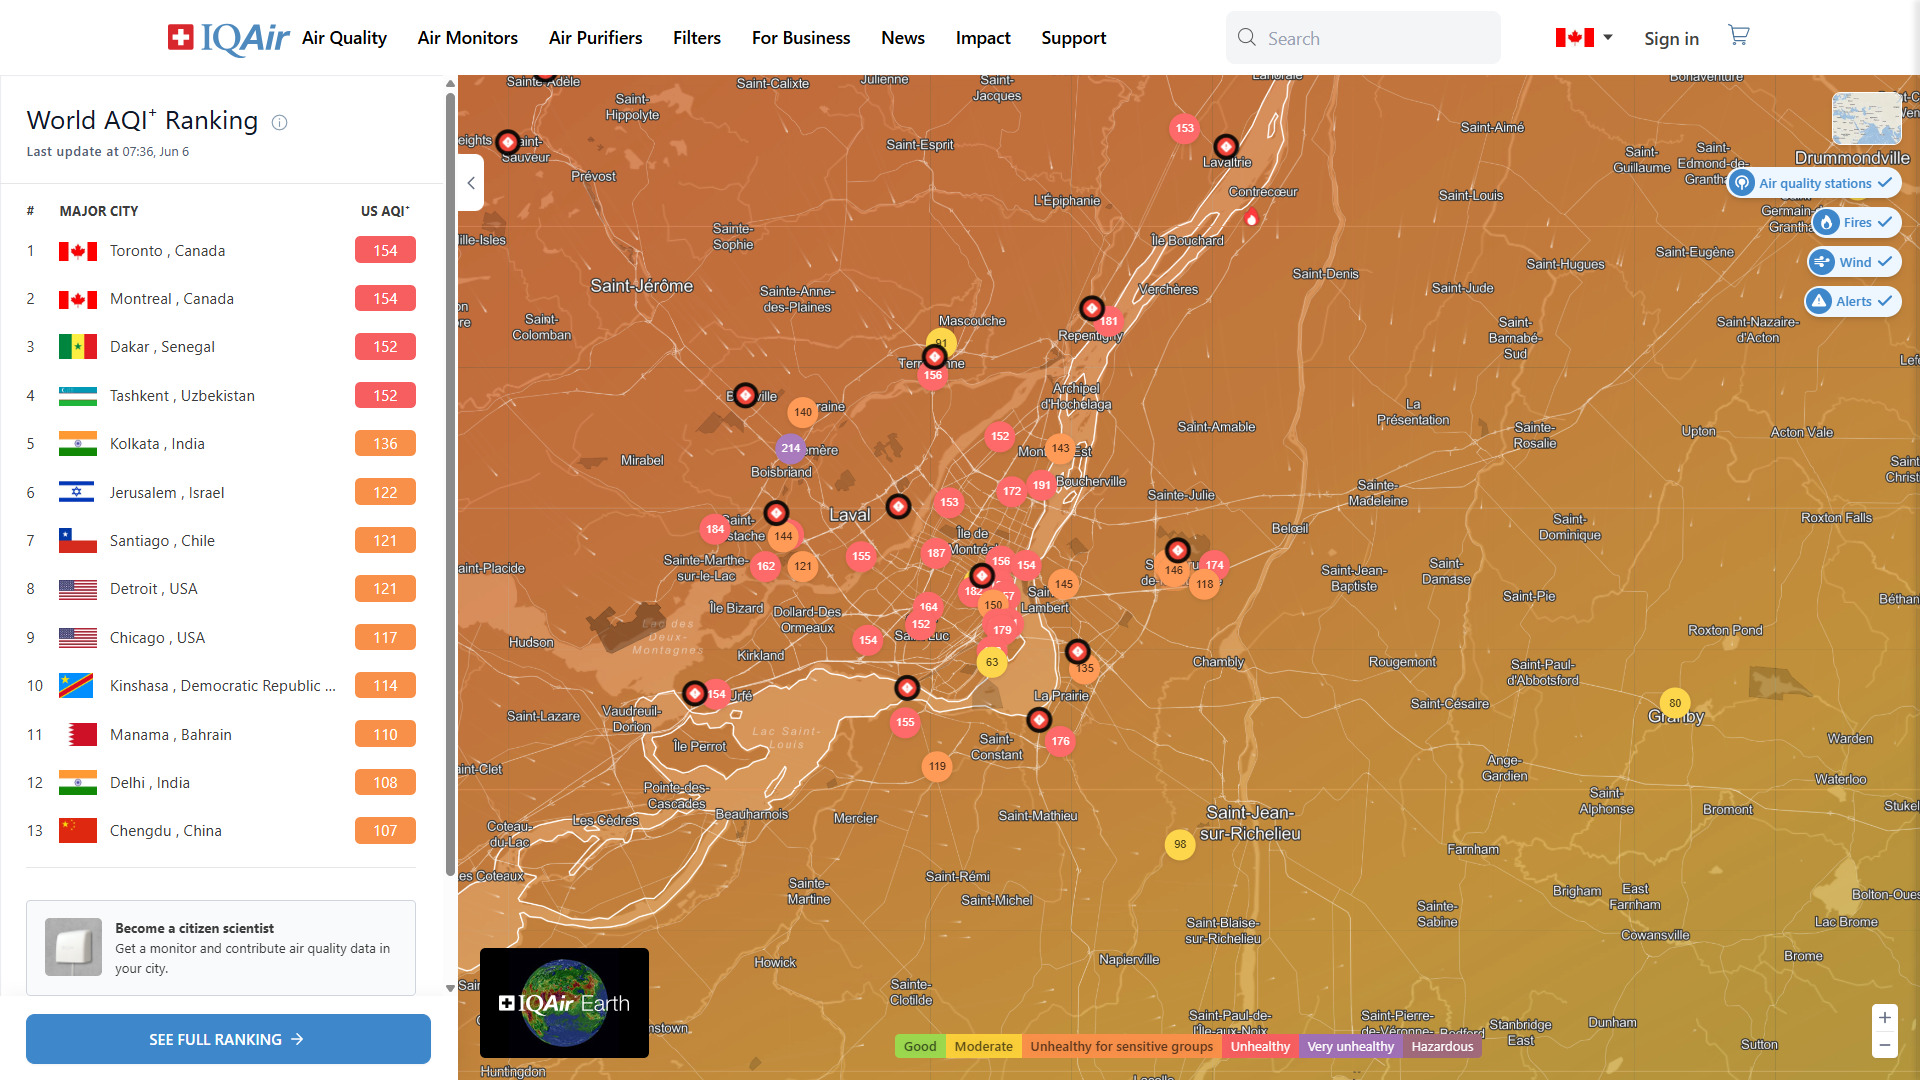Open the shopping cart
Screen dimensions: 1920x1080
[x=1739, y=36]
